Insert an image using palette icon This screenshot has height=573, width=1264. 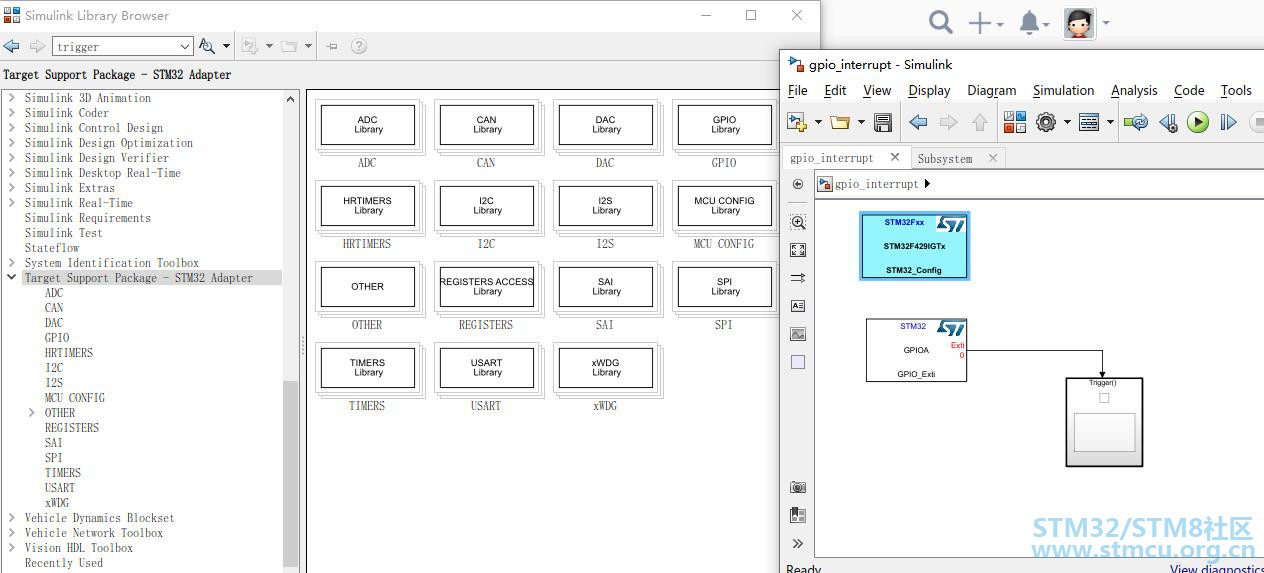pyautogui.click(x=797, y=334)
